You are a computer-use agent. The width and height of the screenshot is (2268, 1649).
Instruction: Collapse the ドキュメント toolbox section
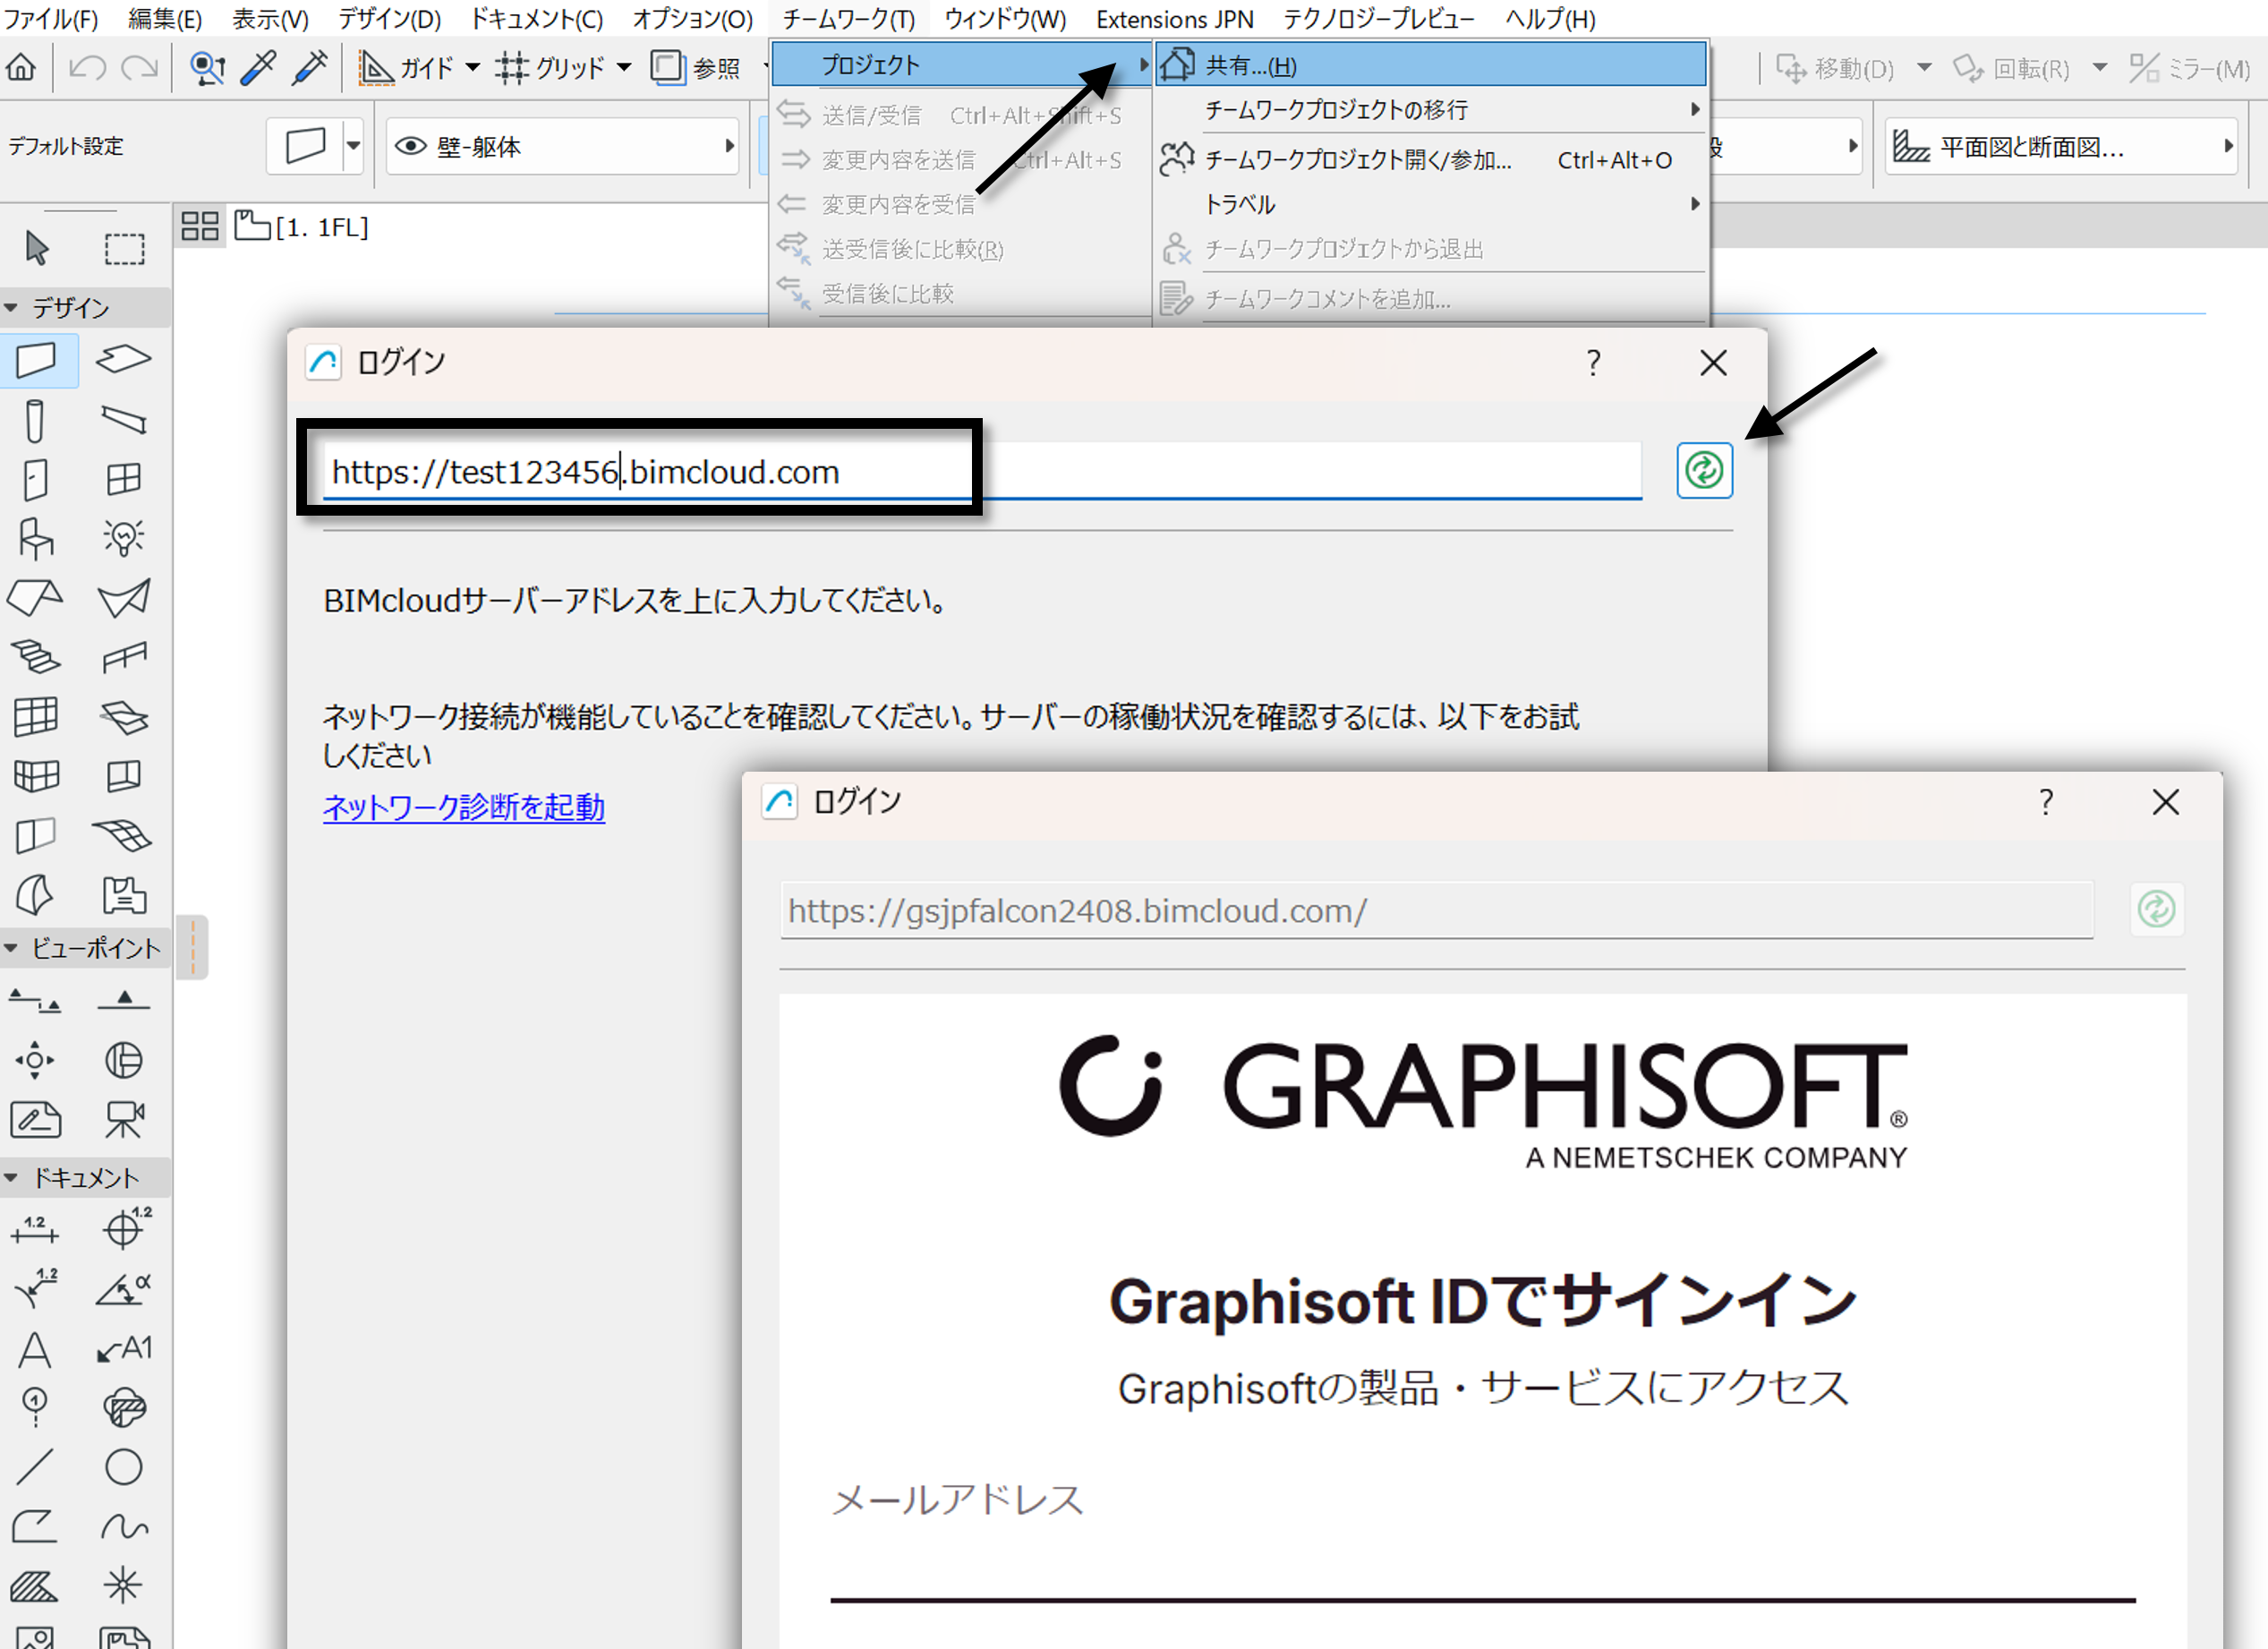click(12, 1178)
